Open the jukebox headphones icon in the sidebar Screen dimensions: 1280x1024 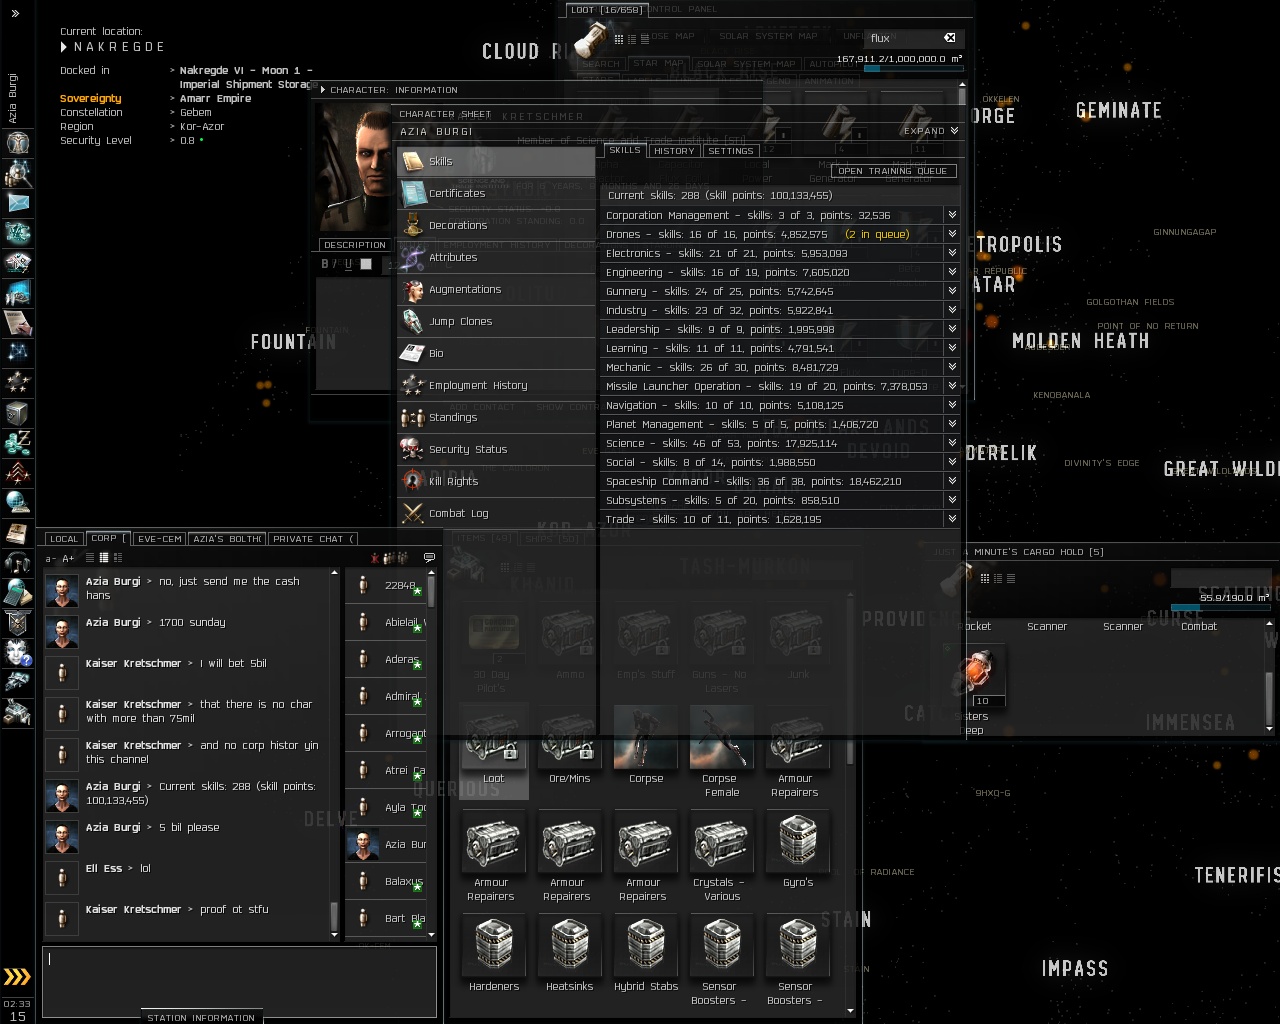(17, 563)
